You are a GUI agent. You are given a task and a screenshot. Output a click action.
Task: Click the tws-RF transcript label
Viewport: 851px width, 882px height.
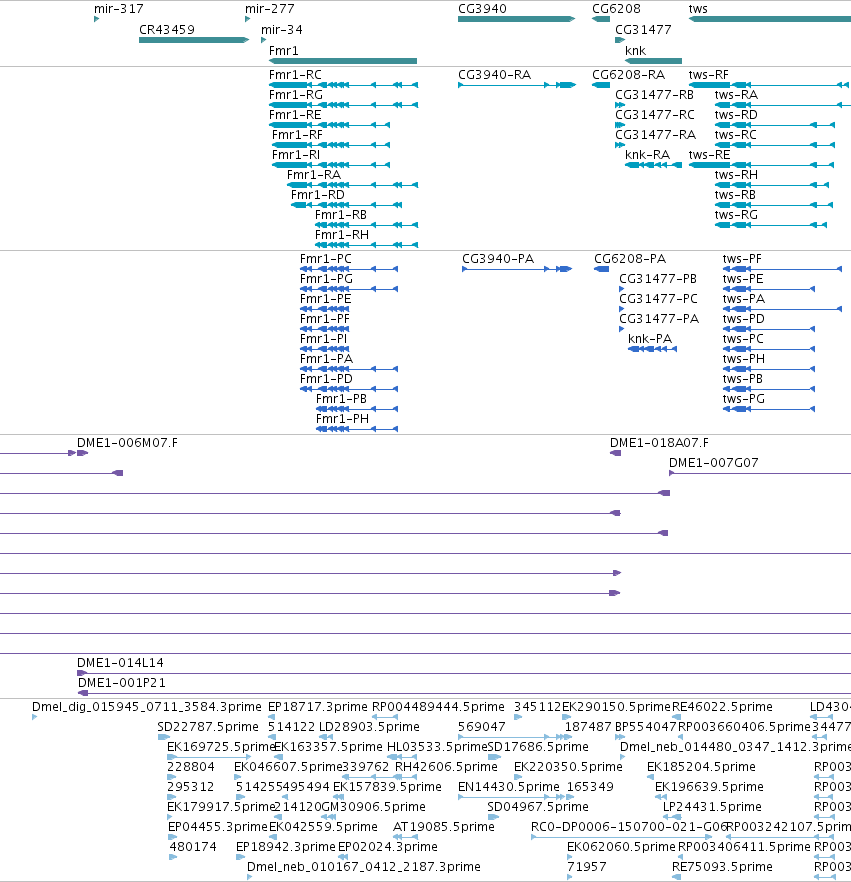(x=709, y=74)
